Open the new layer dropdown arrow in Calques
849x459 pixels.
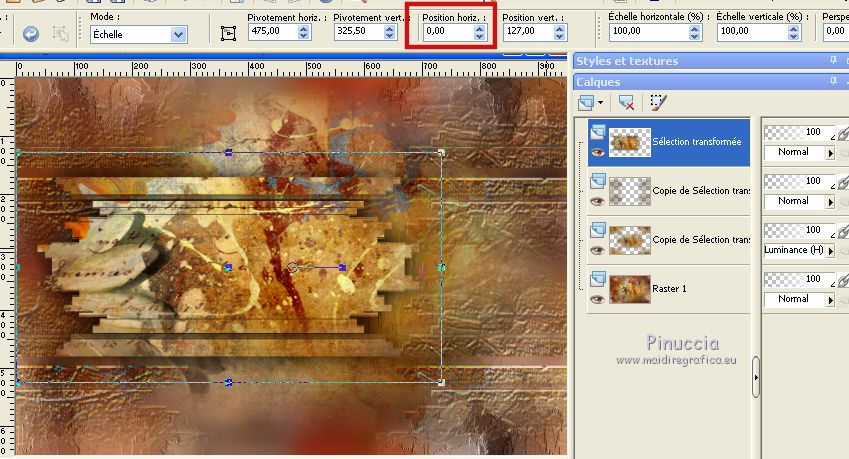click(x=600, y=102)
